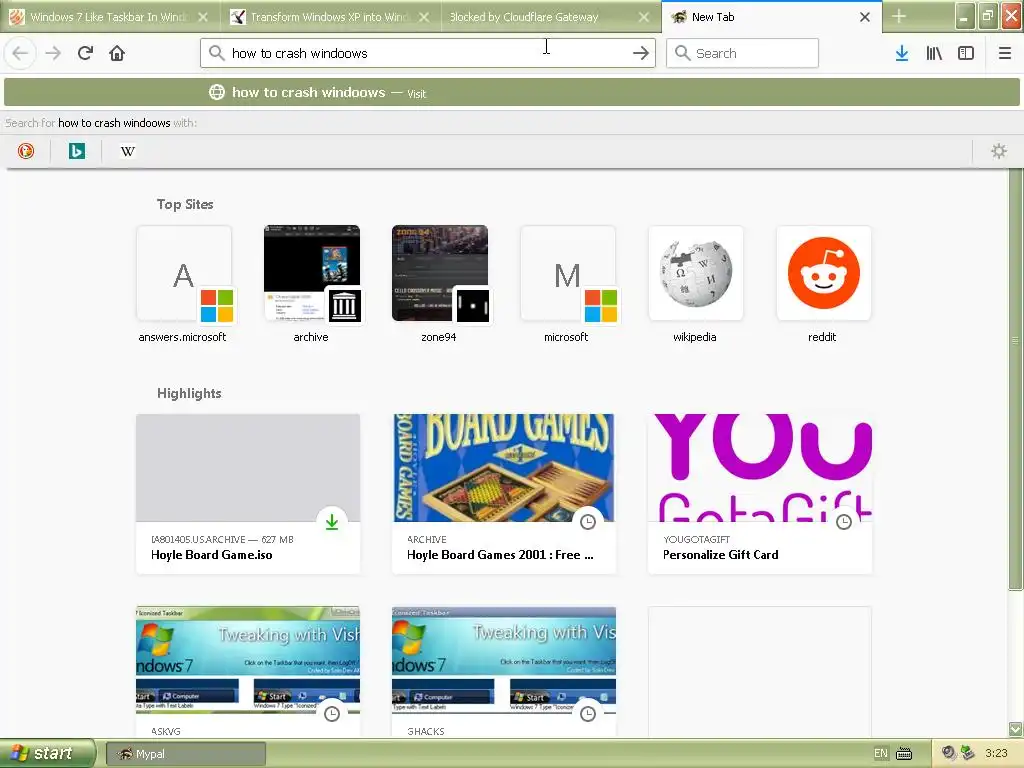Click the Mypal taskbar button

pyautogui.click(x=185, y=754)
